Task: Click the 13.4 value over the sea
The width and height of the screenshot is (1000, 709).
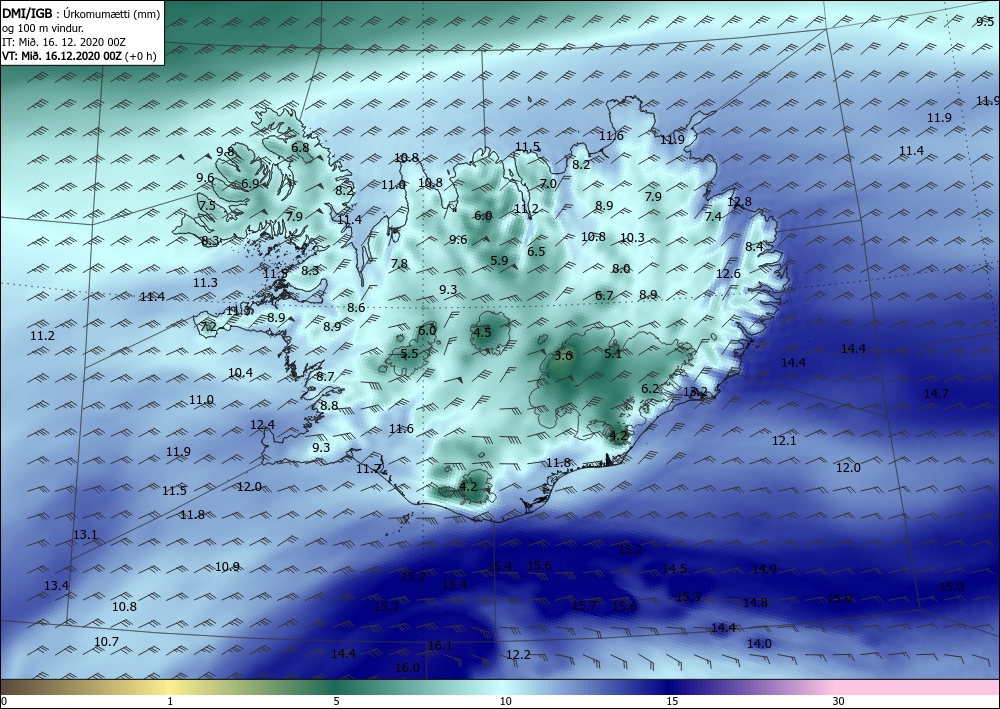Action: [57, 585]
